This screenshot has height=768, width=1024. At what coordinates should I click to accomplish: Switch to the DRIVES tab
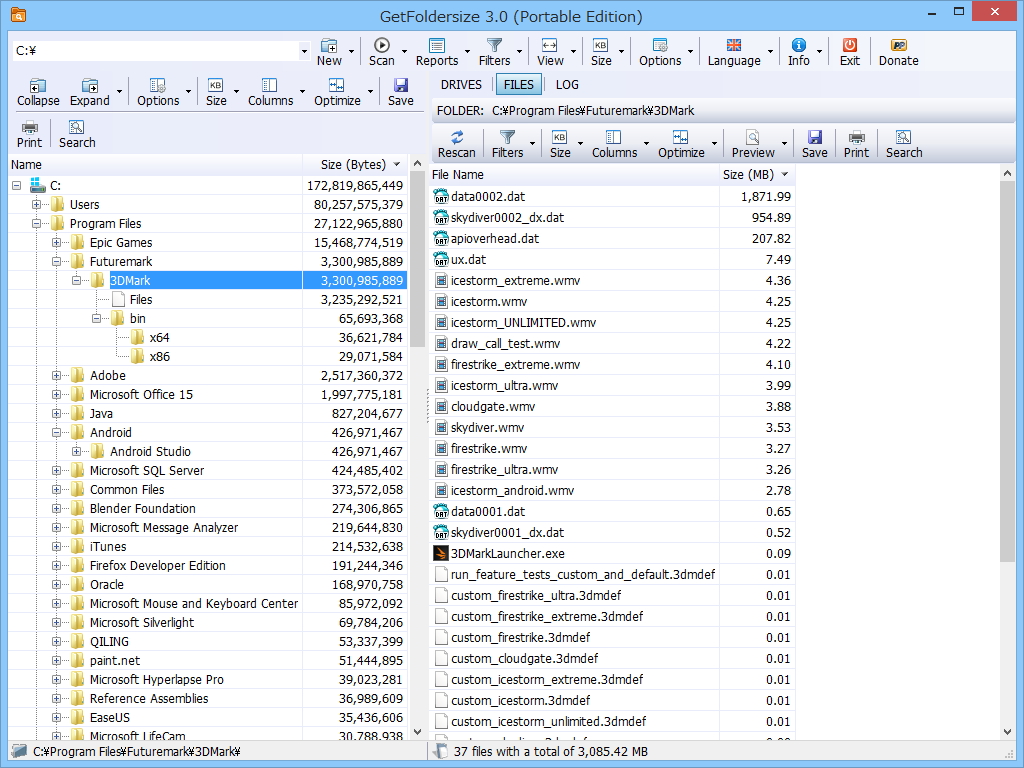pyautogui.click(x=461, y=85)
